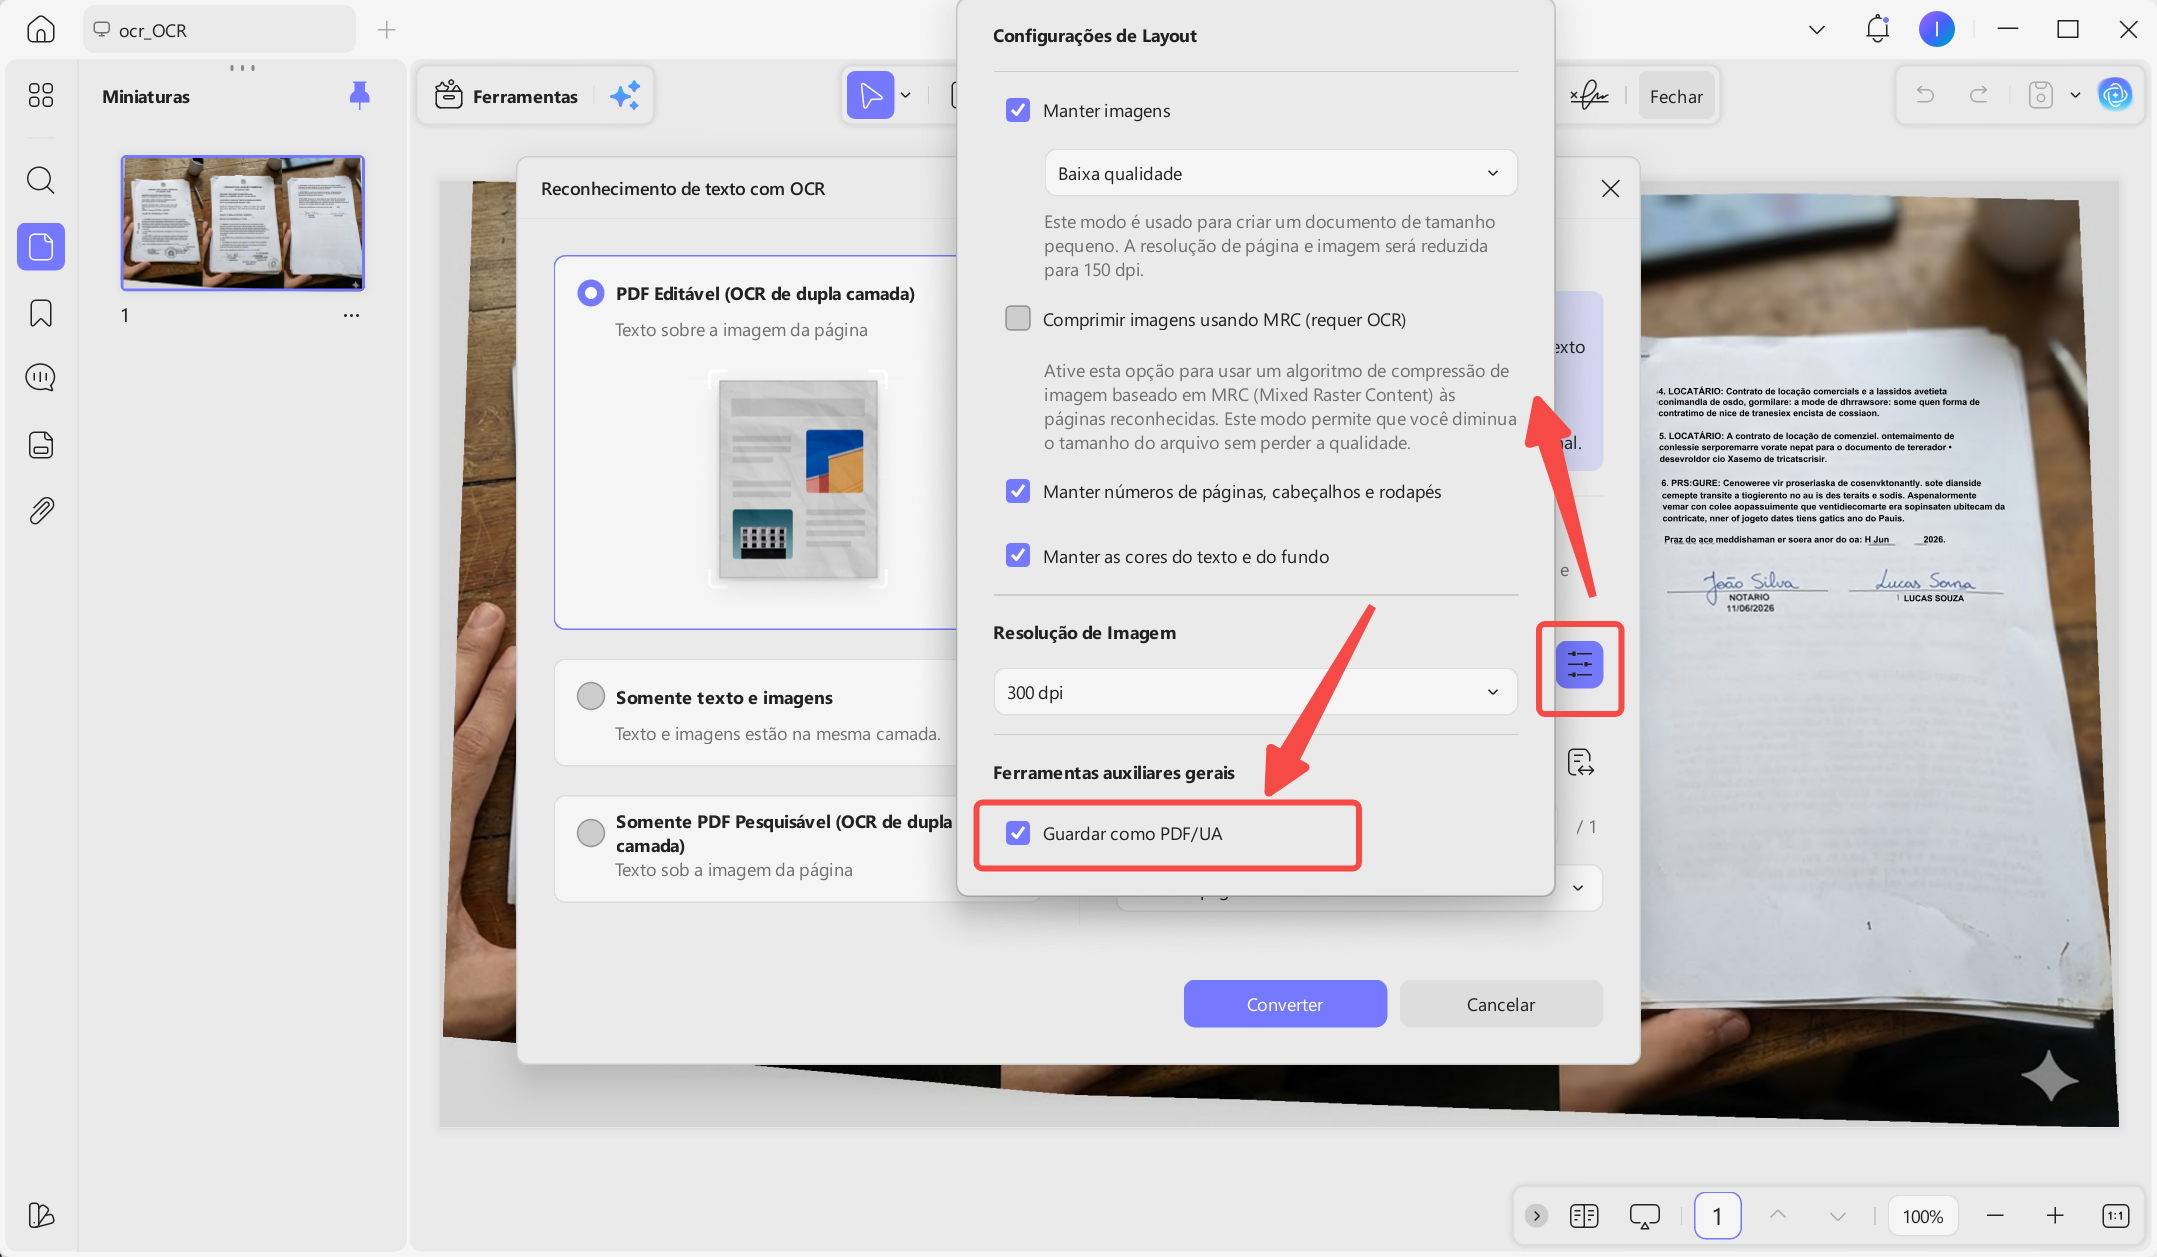The height and width of the screenshot is (1257, 2157).
Task: Open the apps grid icon in sidebar
Action: click(41, 95)
